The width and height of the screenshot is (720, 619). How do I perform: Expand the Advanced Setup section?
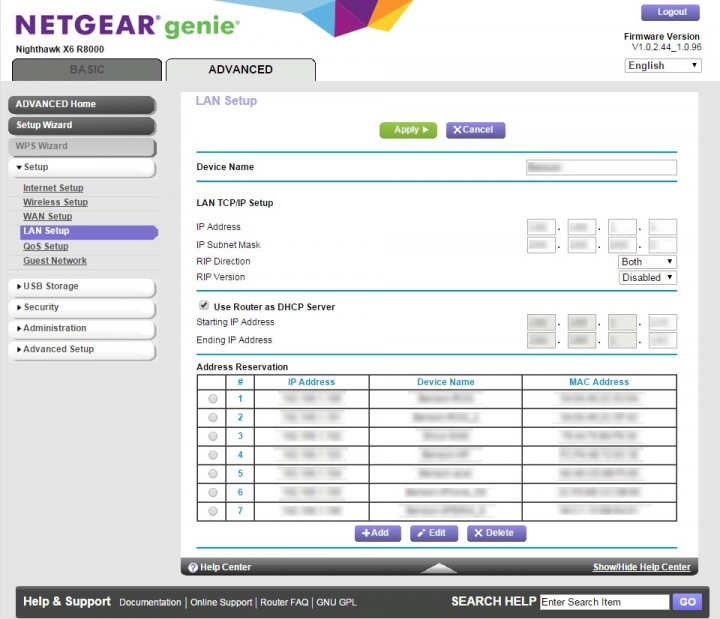point(82,350)
